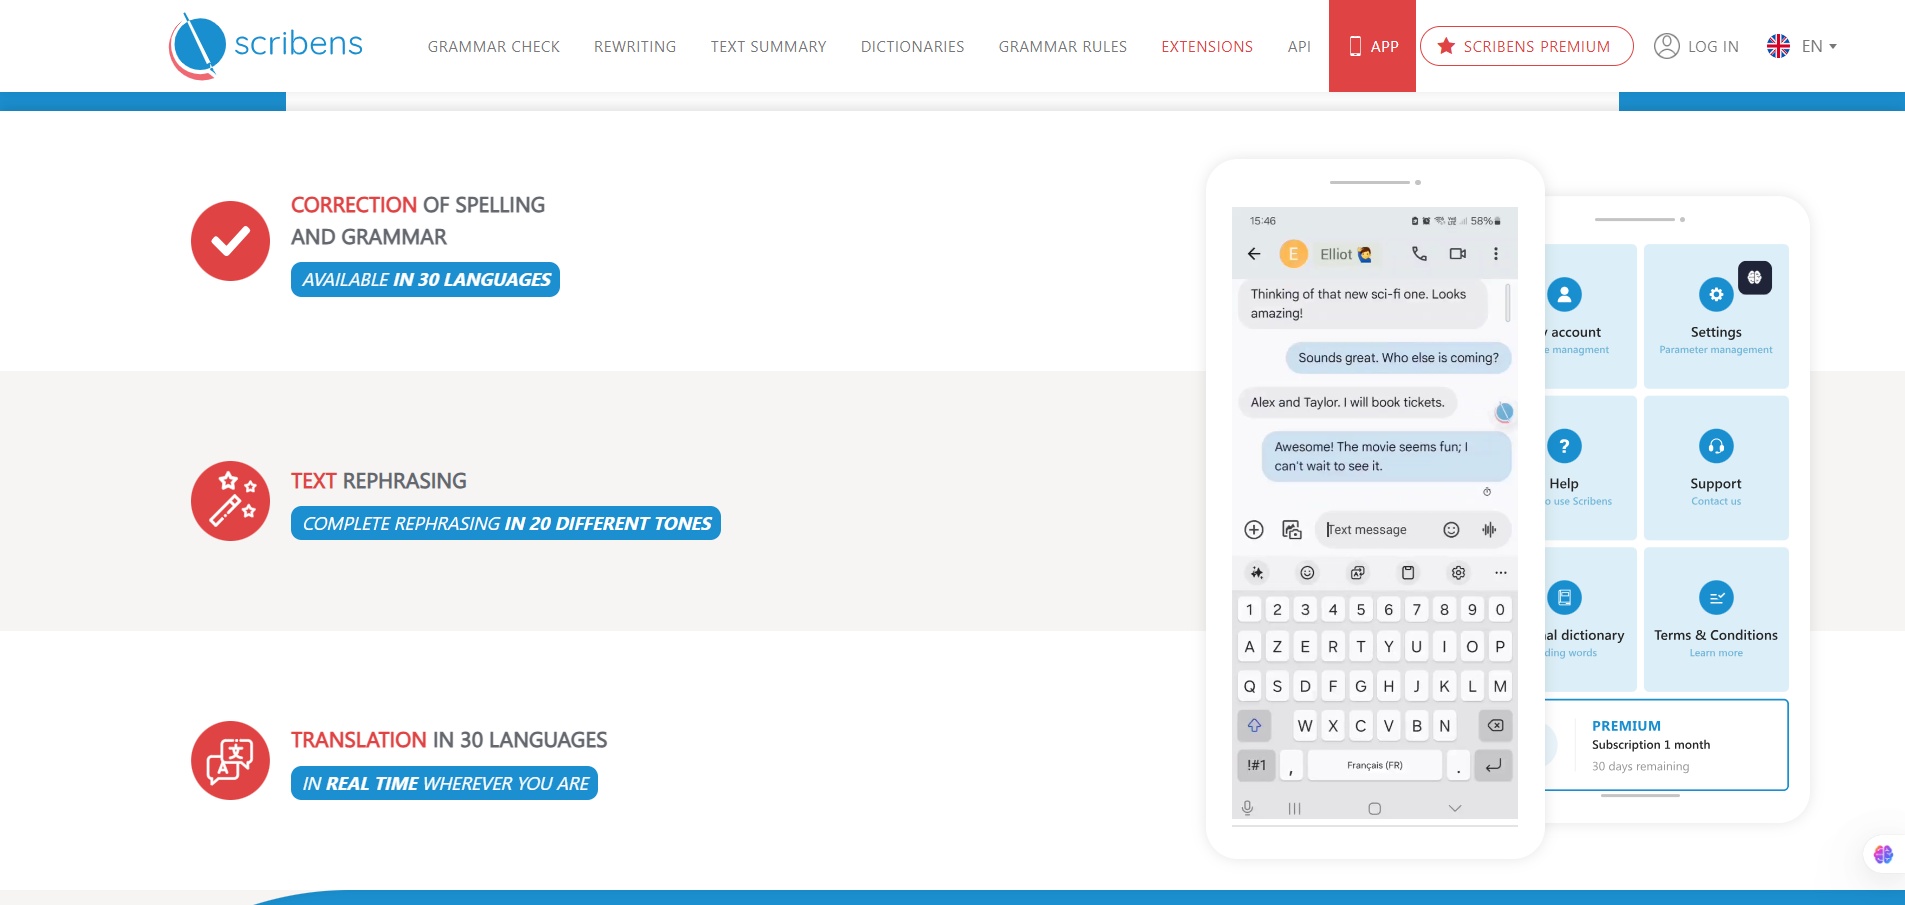Open Grammar Rules

[1062, 47]
